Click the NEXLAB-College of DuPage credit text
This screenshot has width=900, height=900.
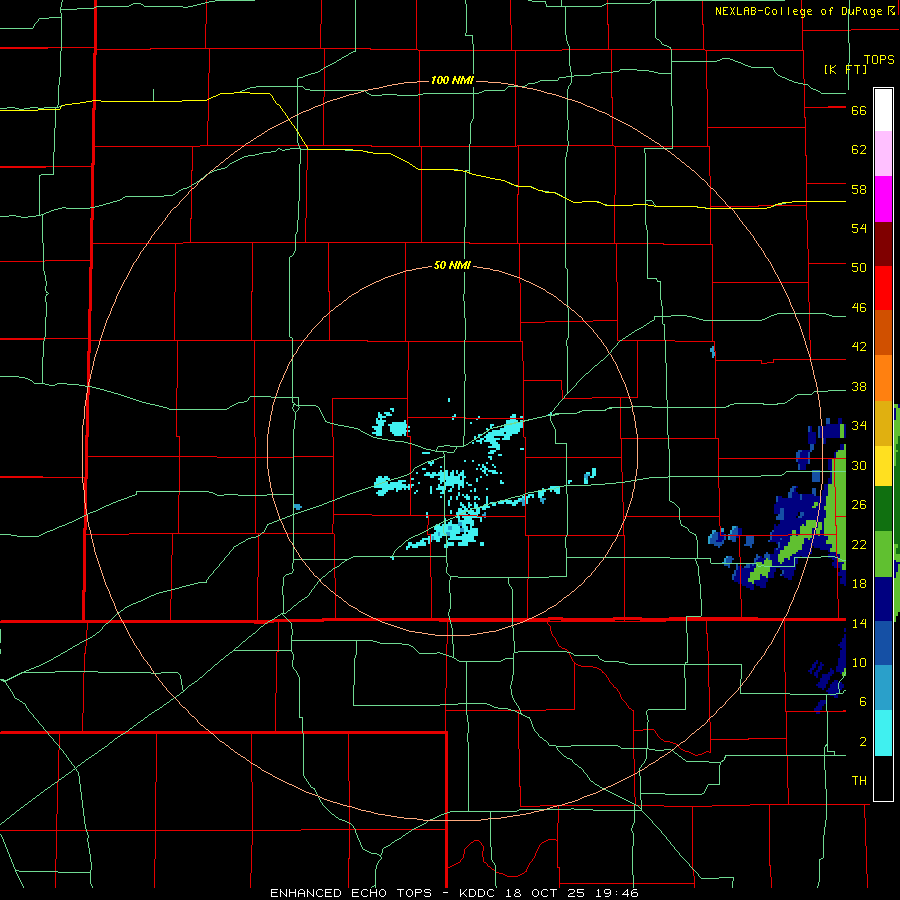pos(798,11)
